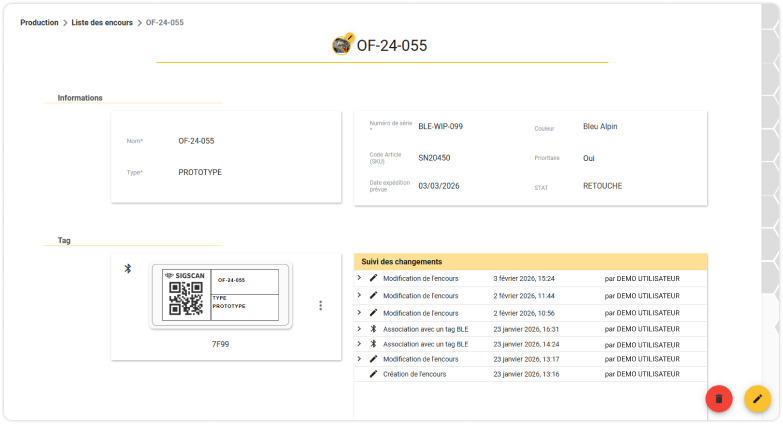The image size is (783, 424).
Task: Click pencil icon of Création de l'encours row
Action: [373, 374]
